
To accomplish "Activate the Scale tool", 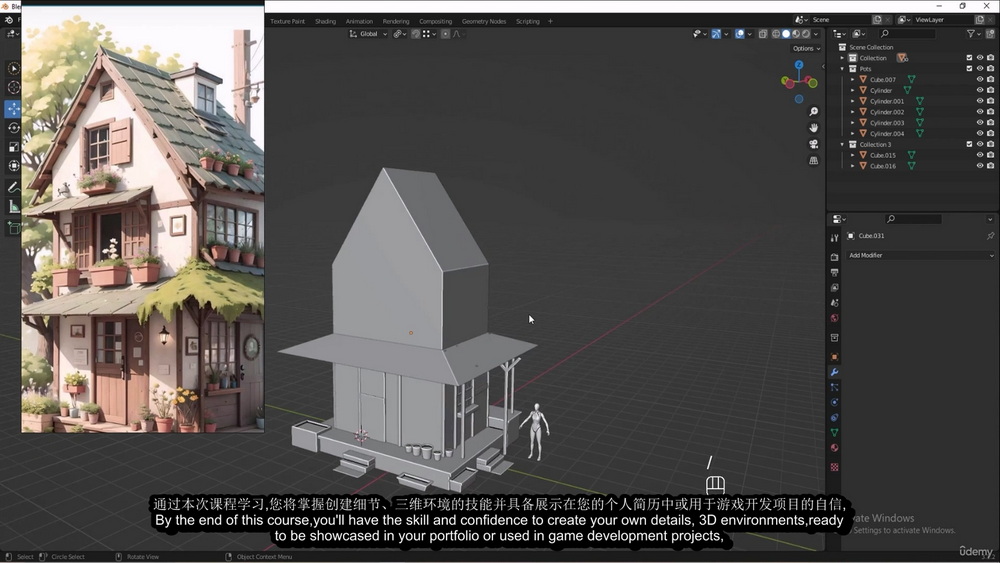I will pyautogui.click(x=13, y=147).
